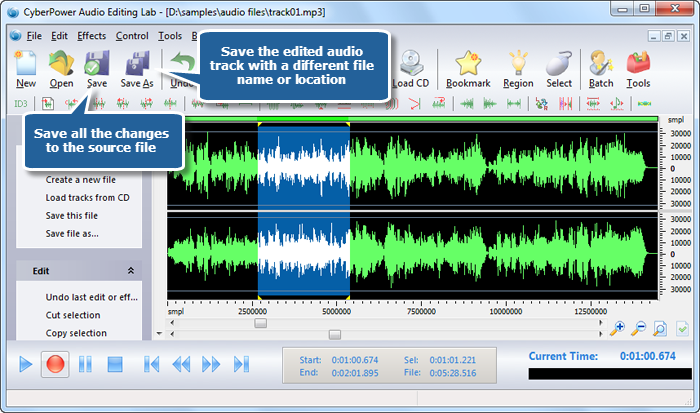Viewport: 700px width, 413px height.
Task: Click the Select mouse icon
Action: [559, 63]
